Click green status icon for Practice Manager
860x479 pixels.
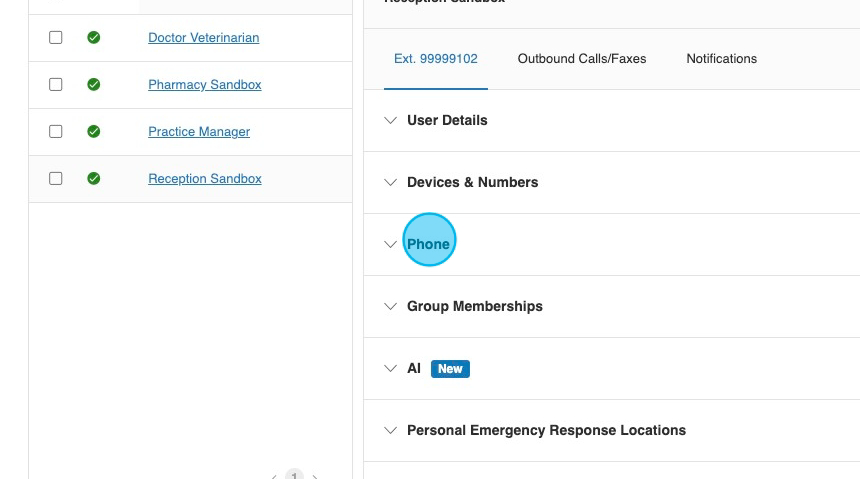click(x=94, y=132)
